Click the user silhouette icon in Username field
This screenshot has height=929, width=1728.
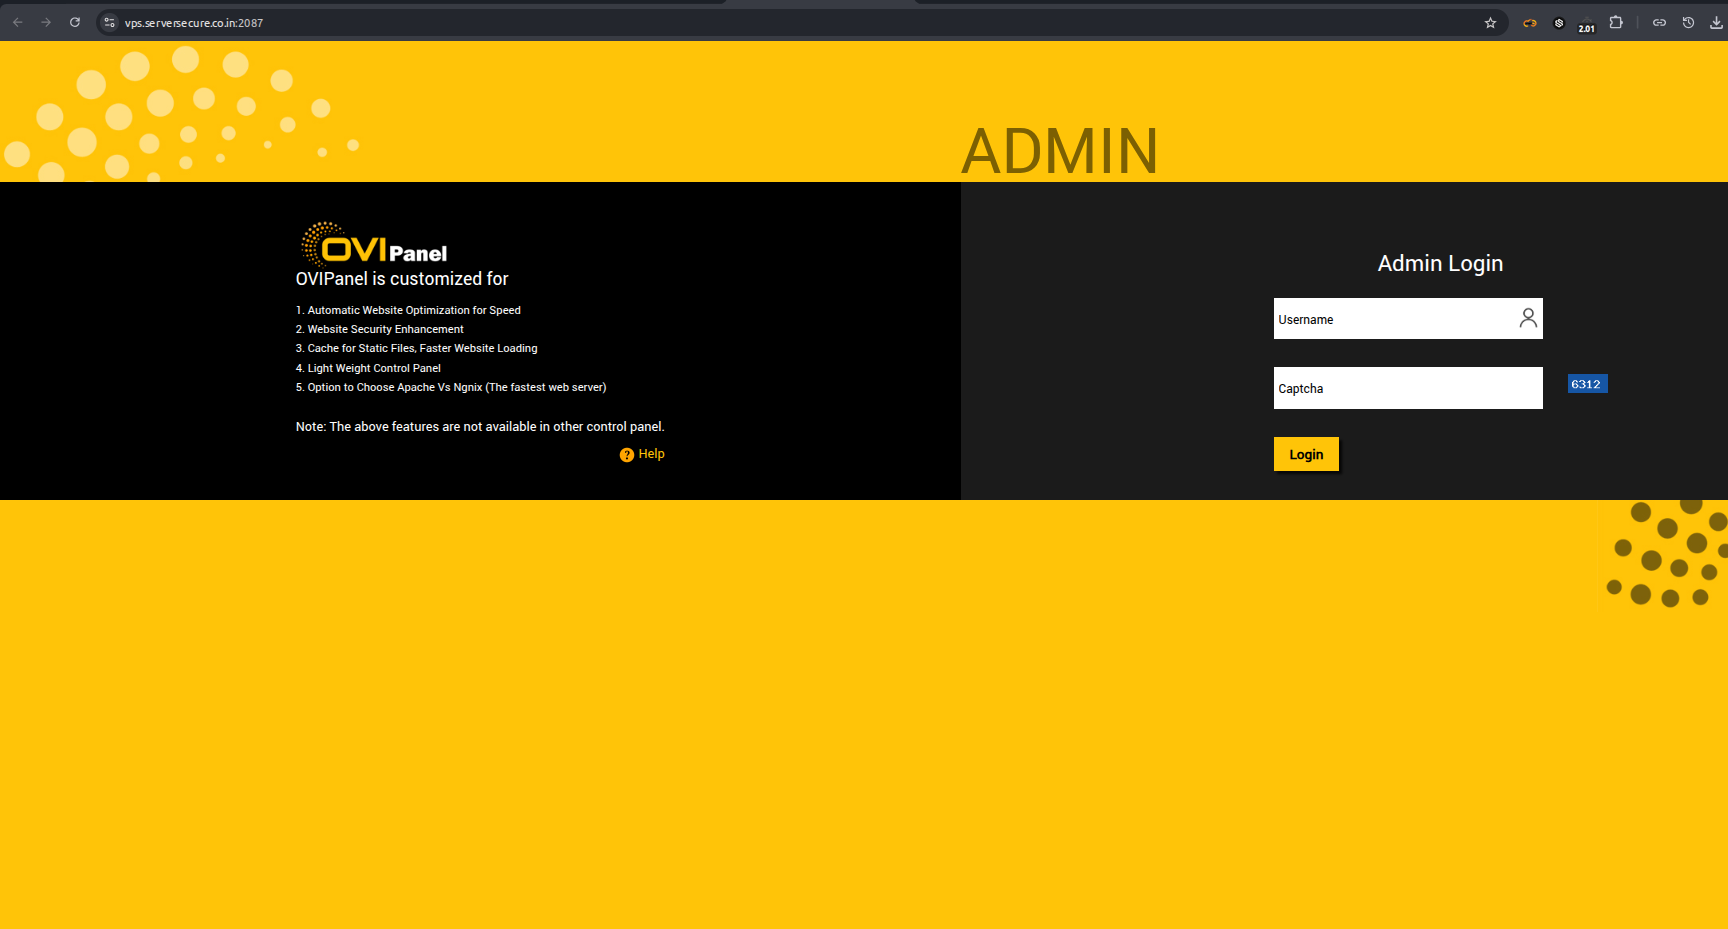click(1527, 318)
